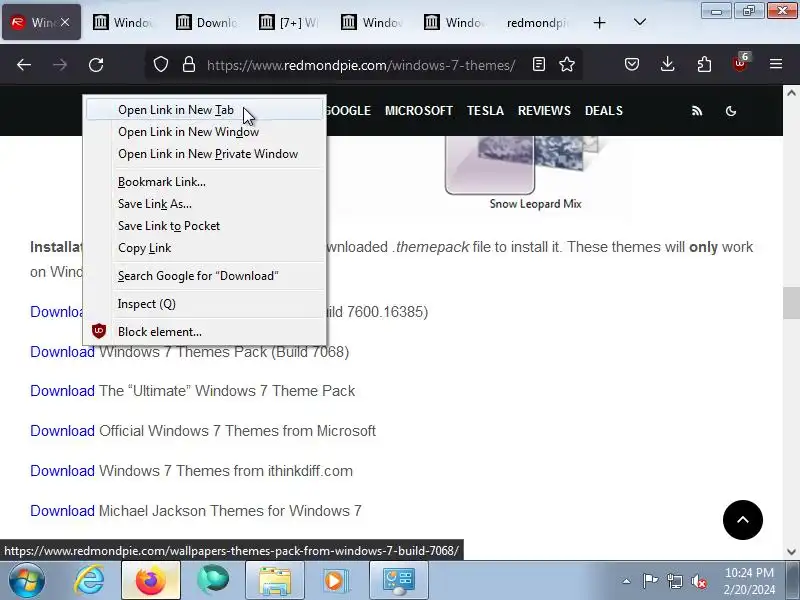This screenshot has width=800, height=600.
Task: Choose Copy Link from the context menu
Action: point(204,247)
